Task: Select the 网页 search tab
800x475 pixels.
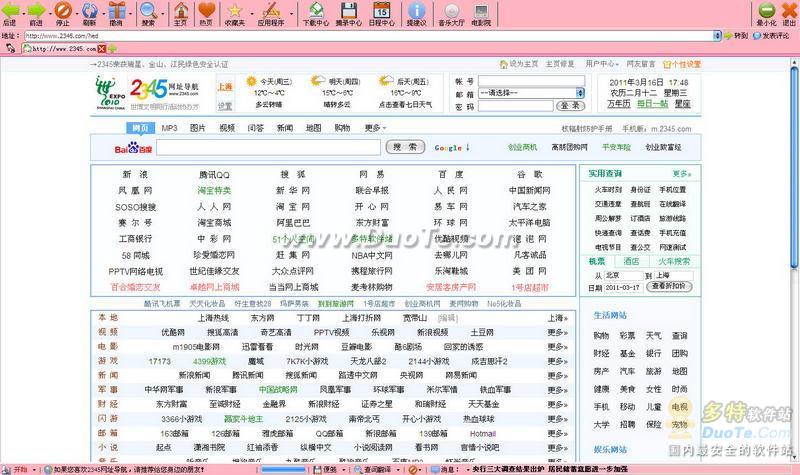Action: point(140,128)
